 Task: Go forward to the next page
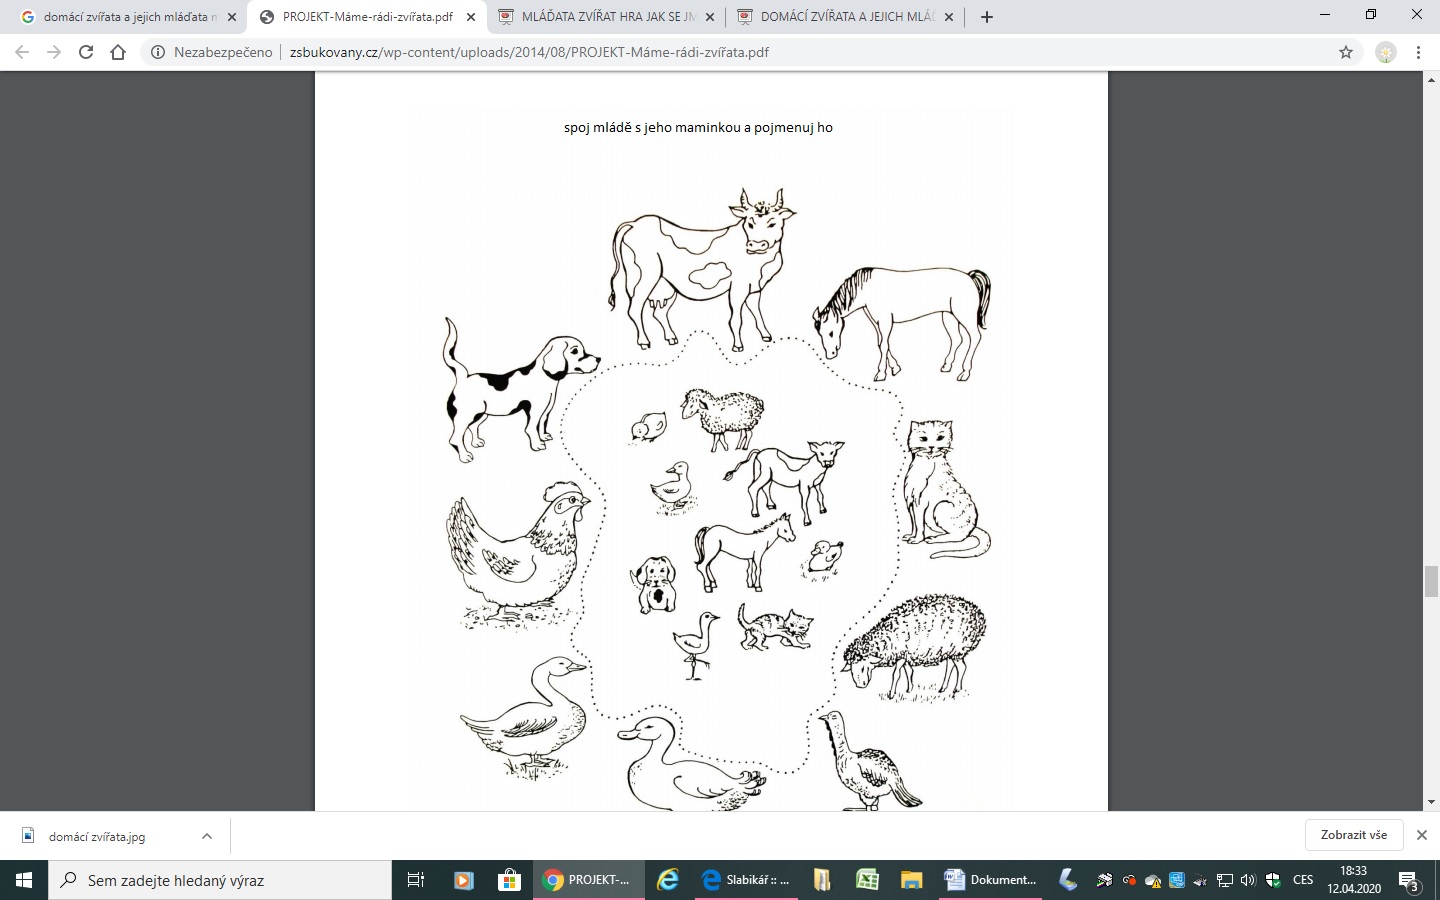click(x=54, y=52)
